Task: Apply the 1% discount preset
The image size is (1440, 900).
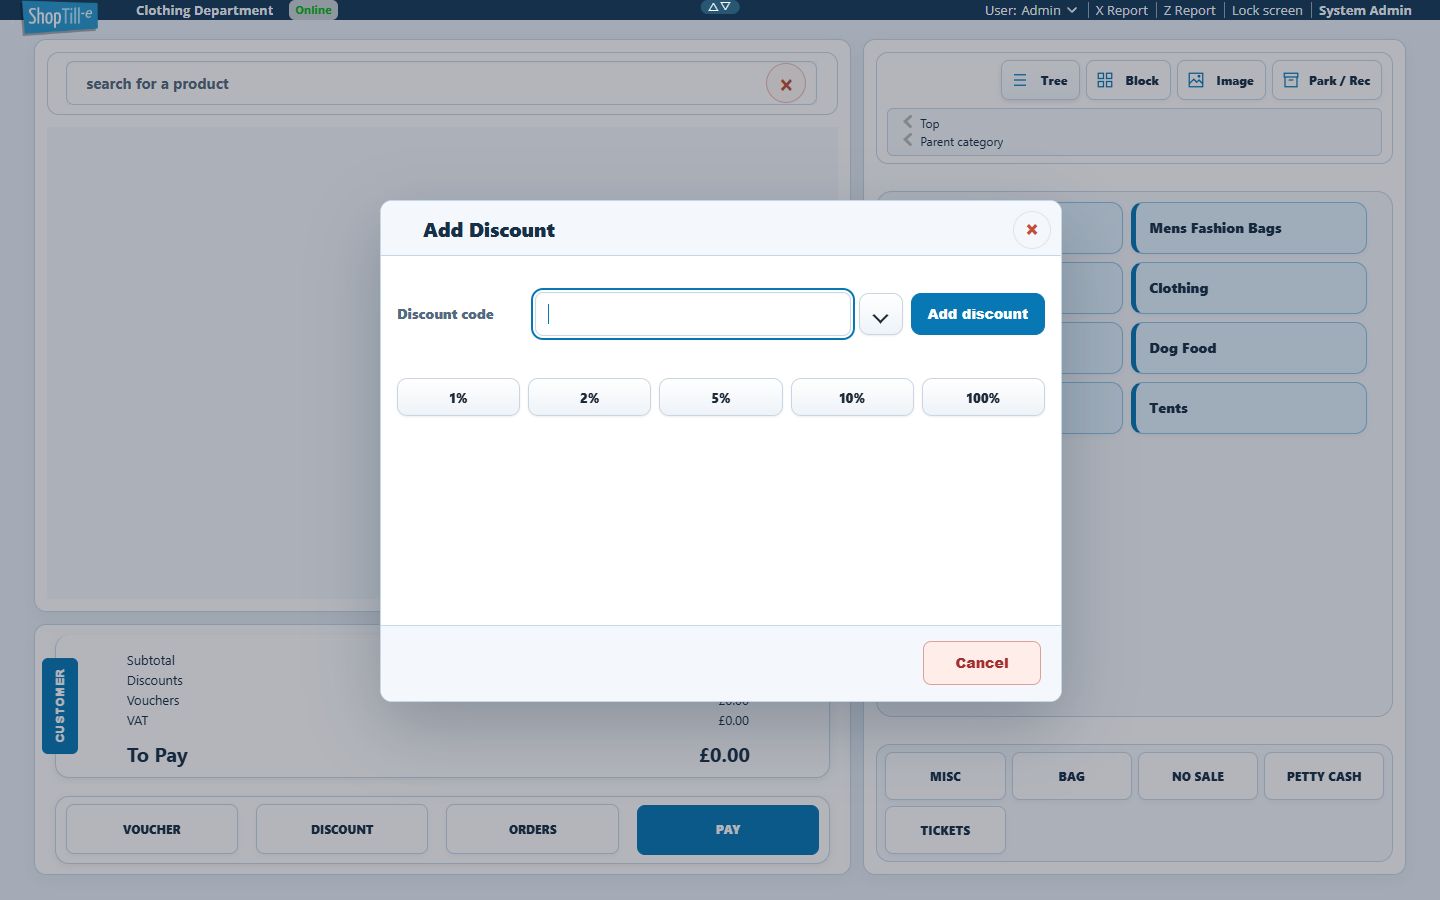Action: [458, 398]
